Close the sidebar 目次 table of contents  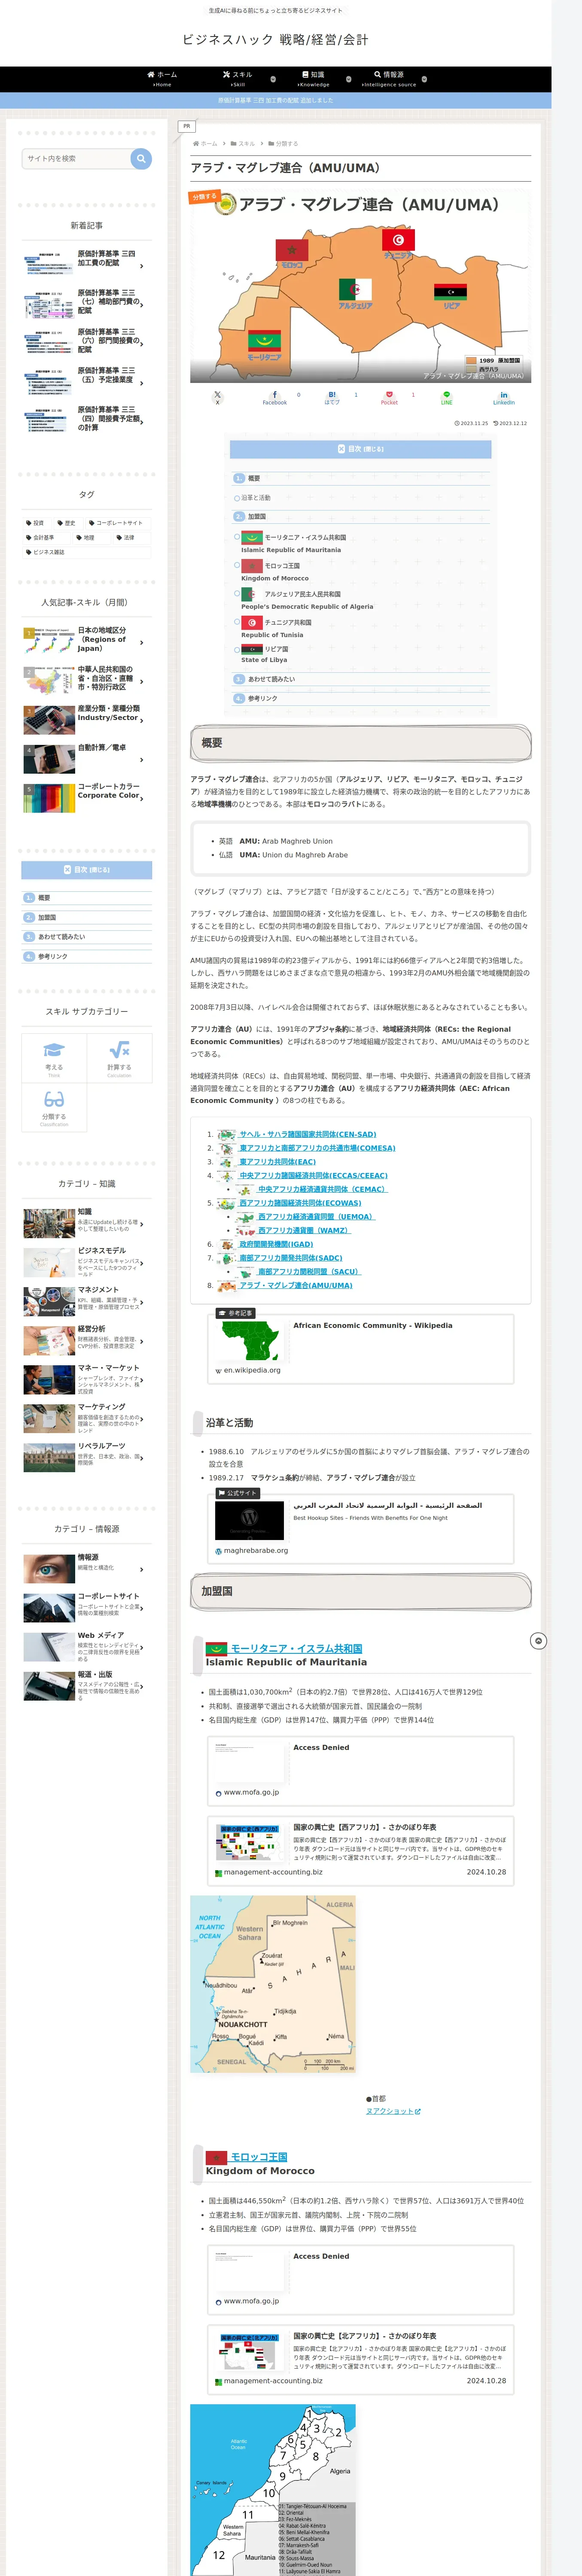[x=87, y=870]
